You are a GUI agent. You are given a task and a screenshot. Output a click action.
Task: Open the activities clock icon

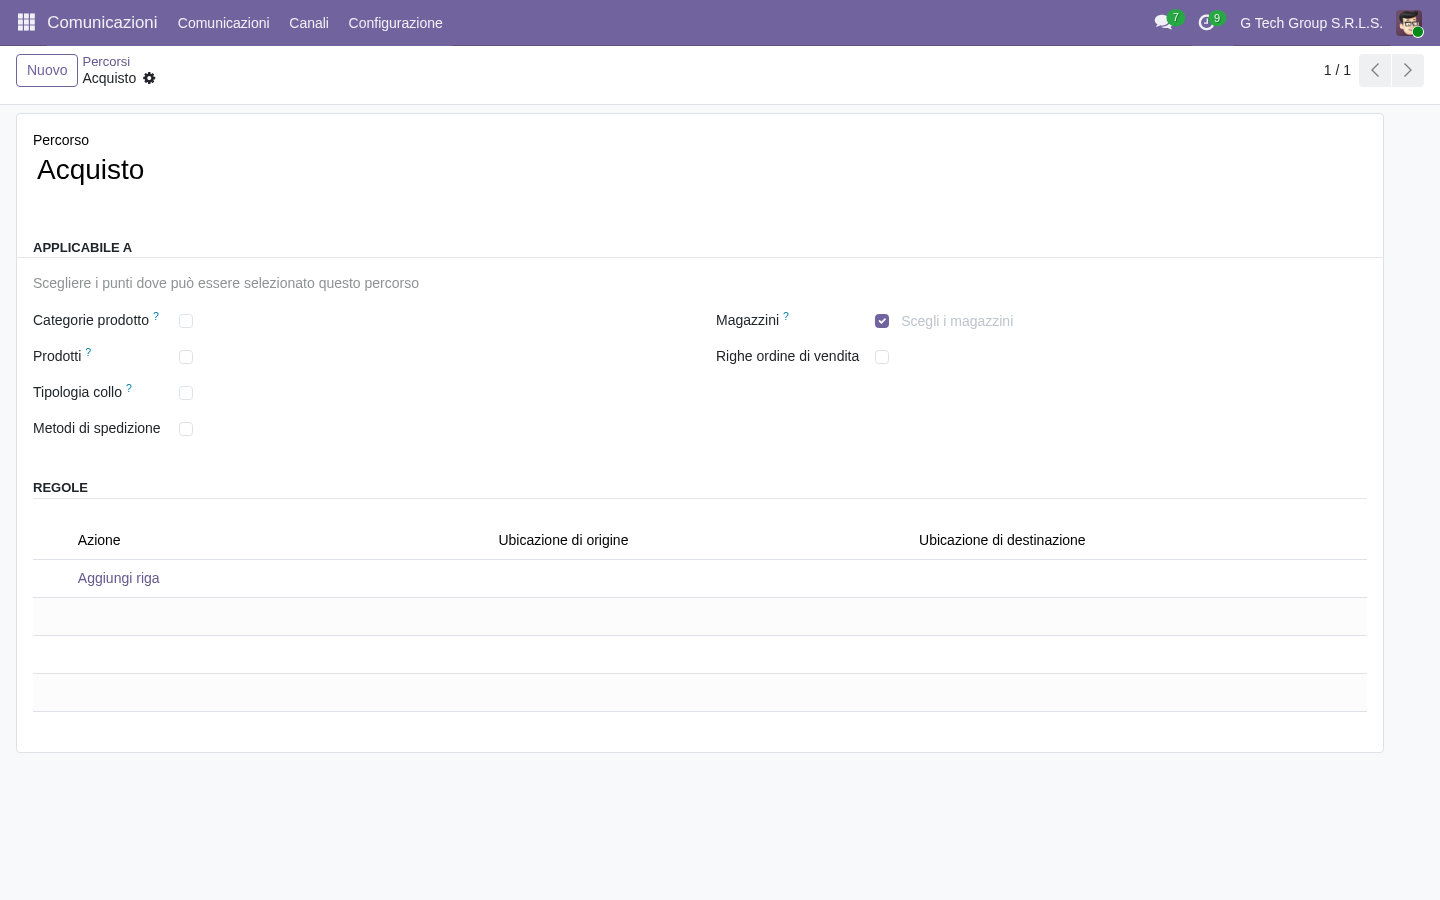click(1206, 22)
